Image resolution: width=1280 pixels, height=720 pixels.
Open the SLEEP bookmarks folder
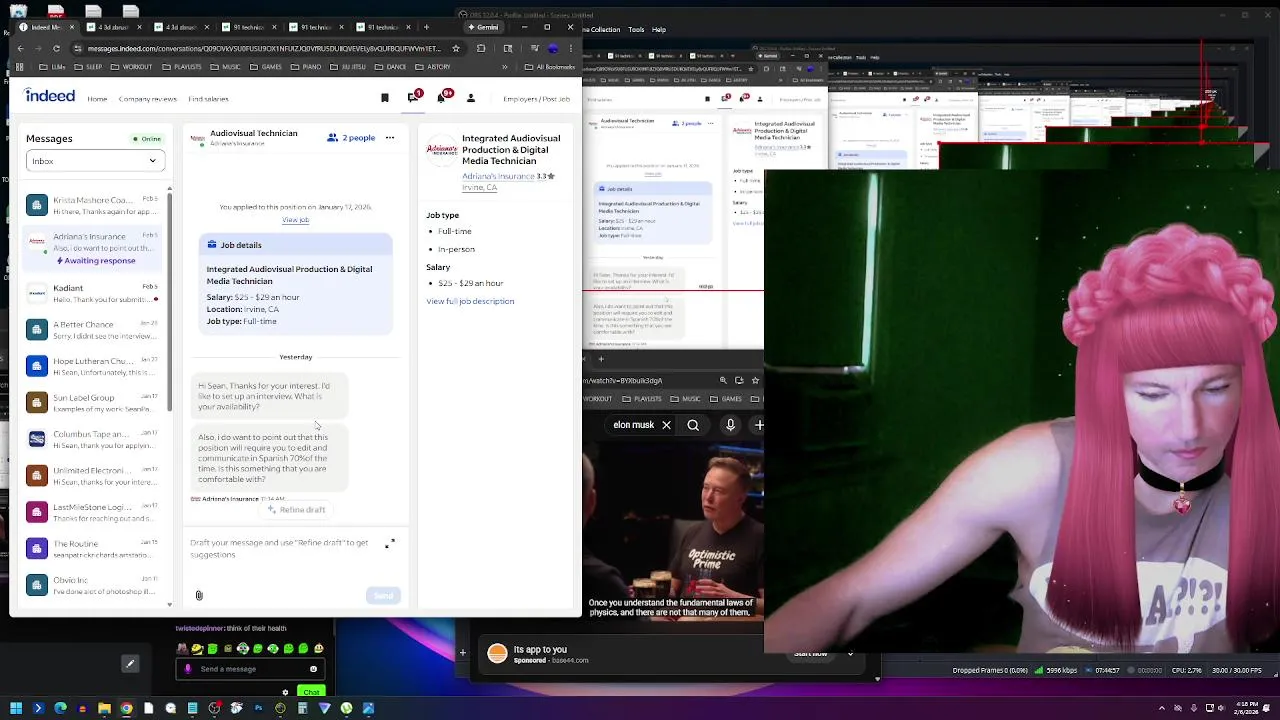[x=89, y=67]
